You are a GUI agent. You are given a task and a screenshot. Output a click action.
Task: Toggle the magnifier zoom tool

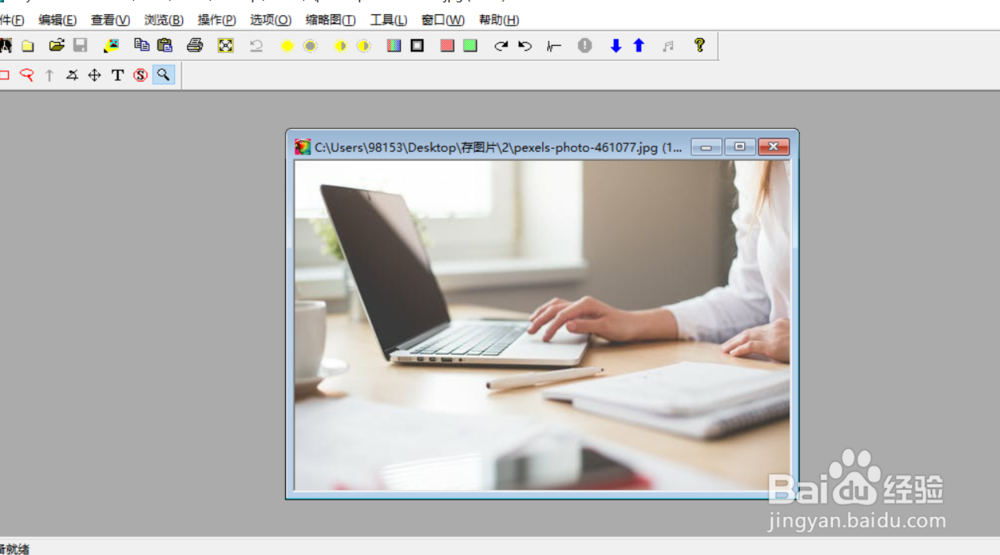163,75
